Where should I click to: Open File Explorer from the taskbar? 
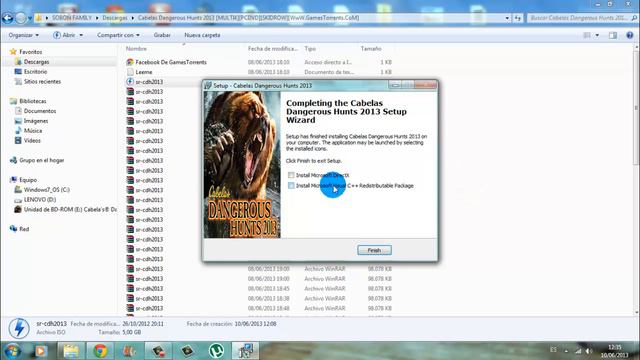click(71, 351)
